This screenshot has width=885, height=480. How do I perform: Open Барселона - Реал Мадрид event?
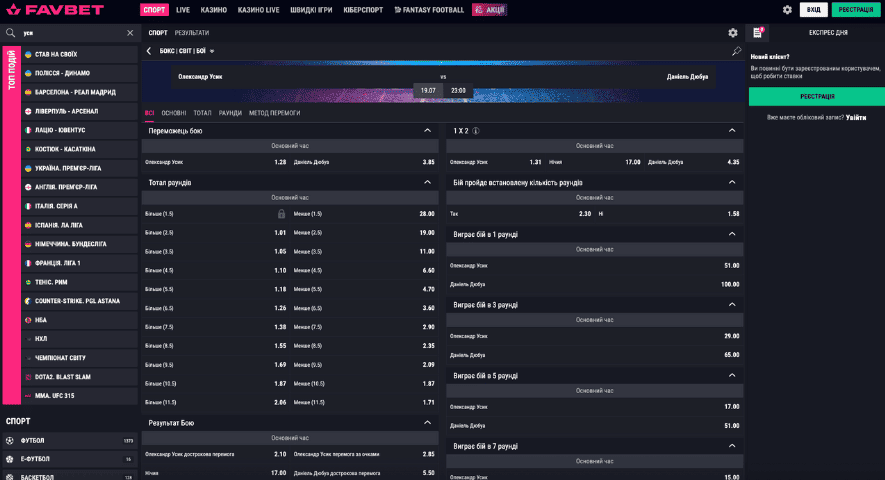pyautogui.click(x=80, y=92)
